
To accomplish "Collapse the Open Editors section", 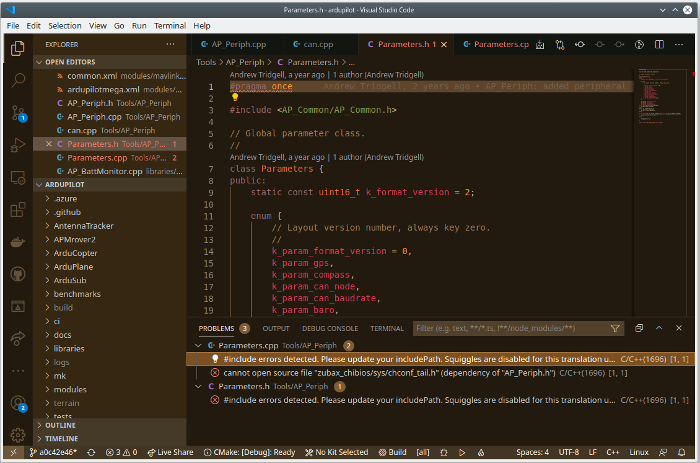I will [111, 62].
